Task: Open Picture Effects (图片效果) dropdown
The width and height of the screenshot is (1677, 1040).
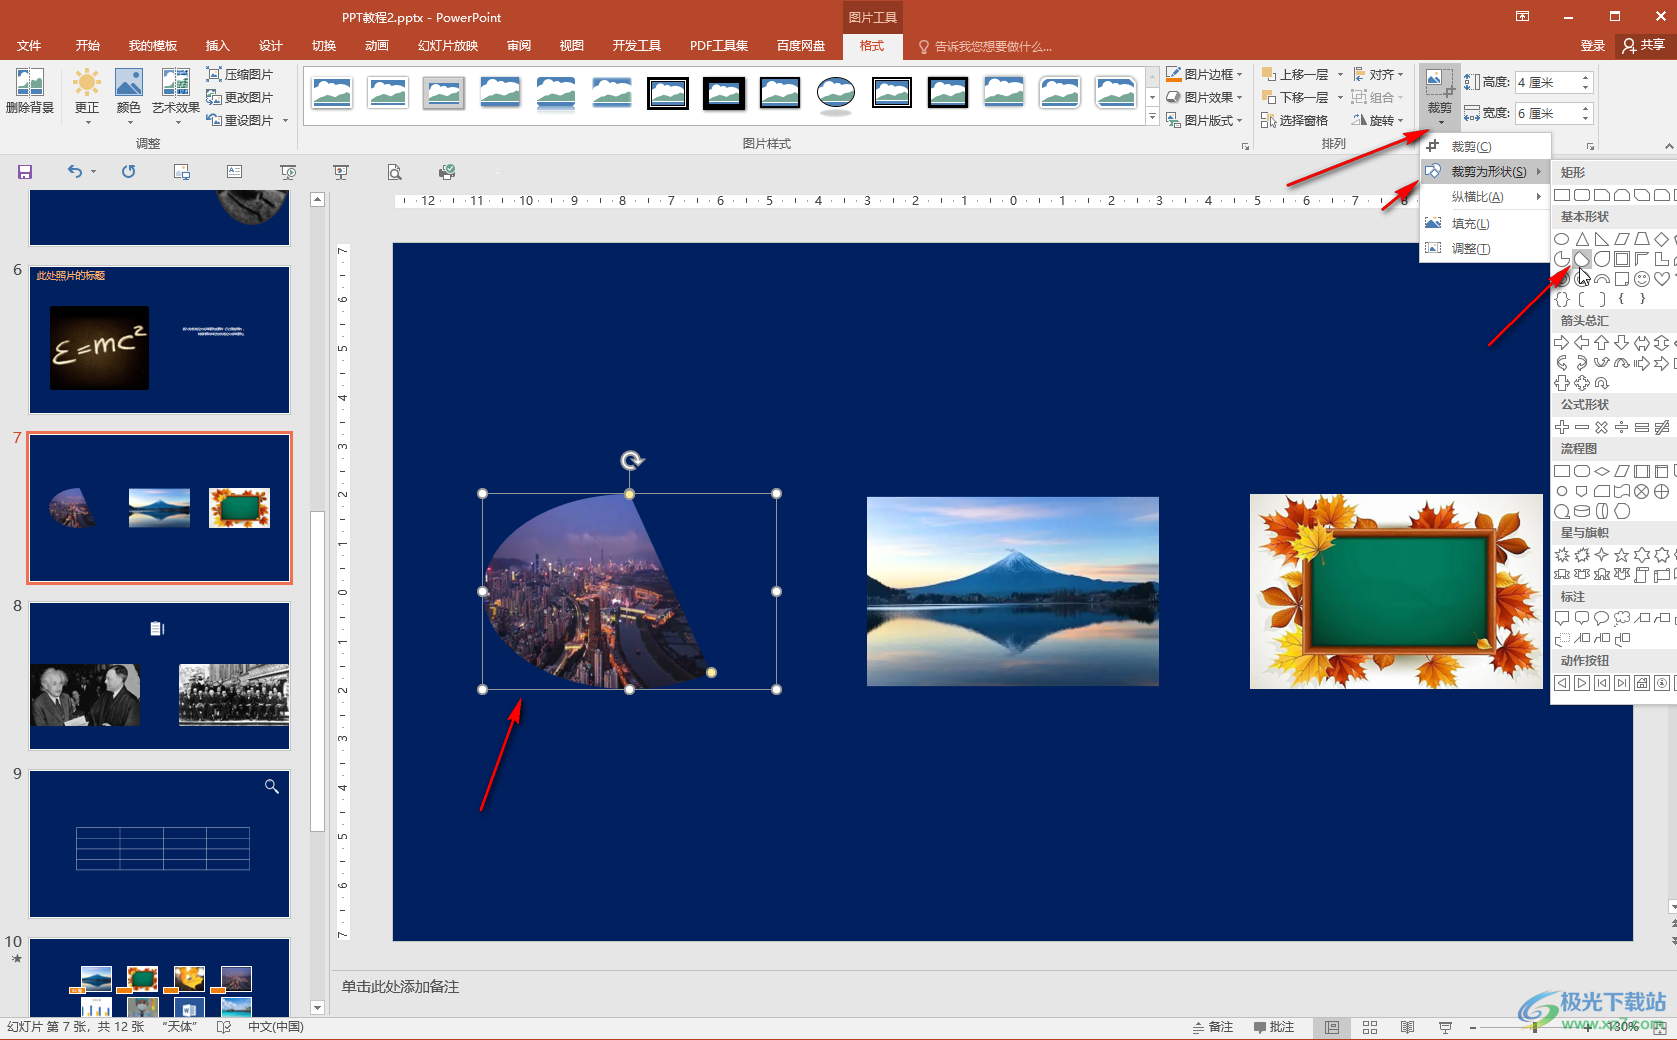Action: point(1204,98)
